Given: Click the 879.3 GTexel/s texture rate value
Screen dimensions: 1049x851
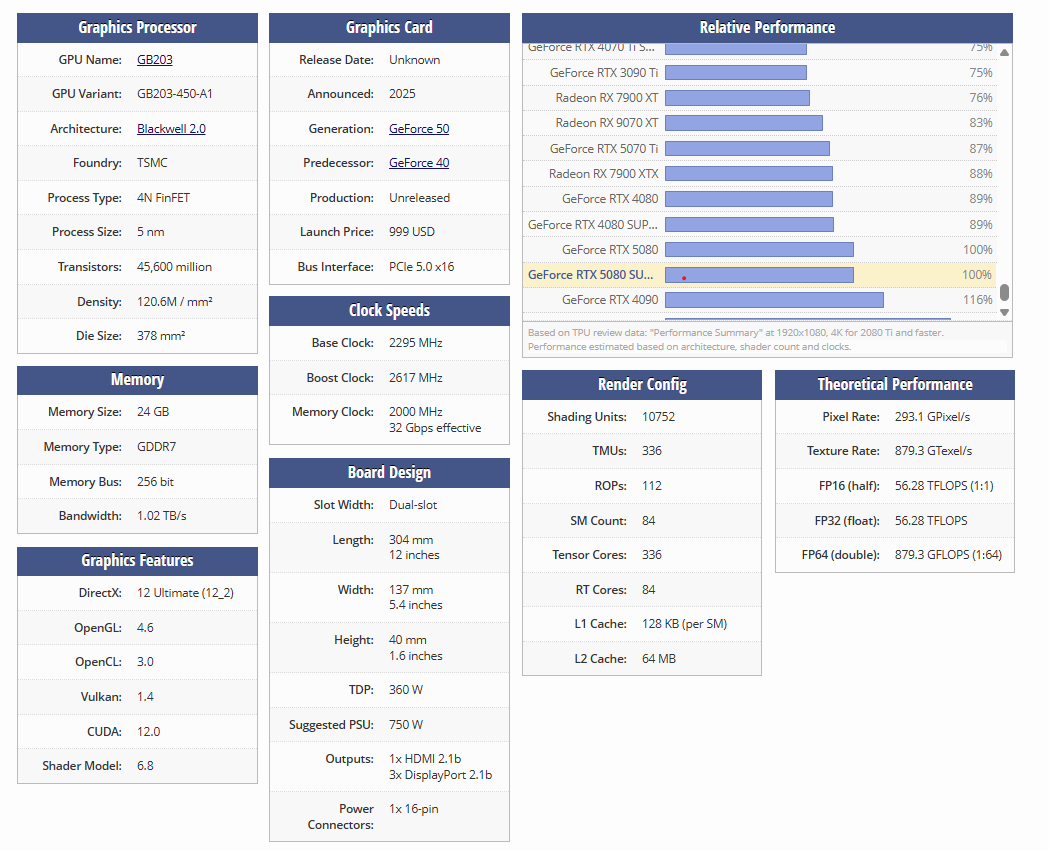Looking at the screenshot, I should tap(934, 451).
